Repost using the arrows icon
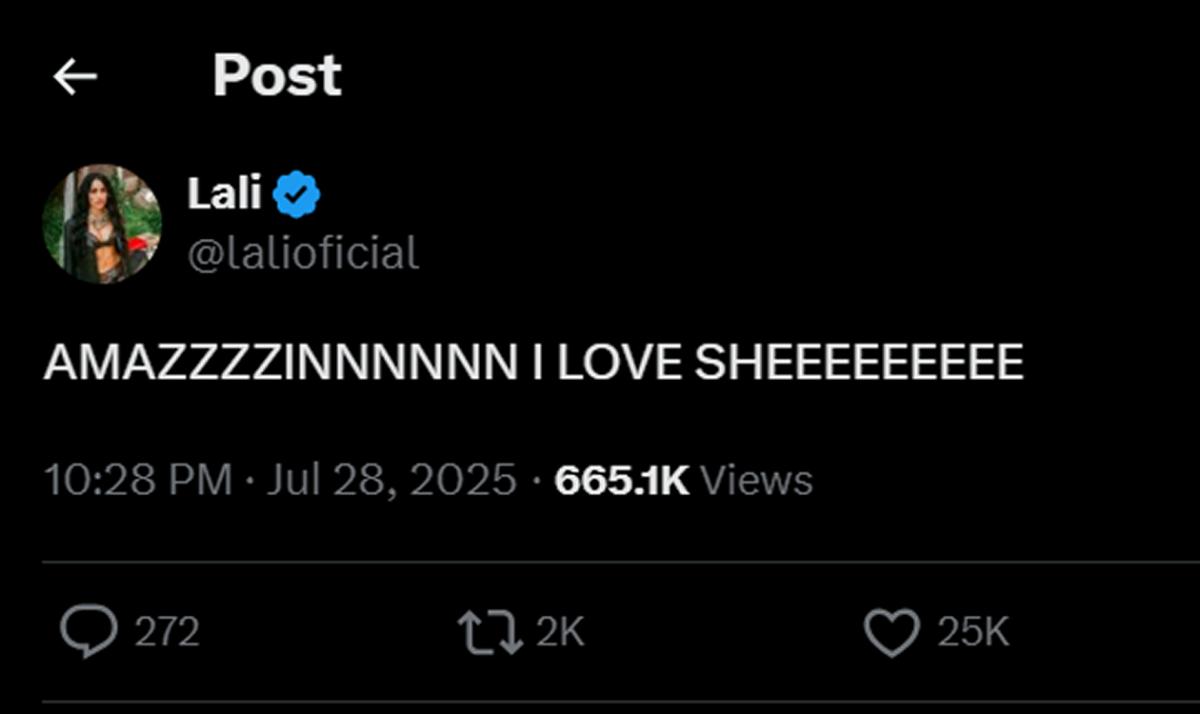1200x714 pixels. [490, 632]
